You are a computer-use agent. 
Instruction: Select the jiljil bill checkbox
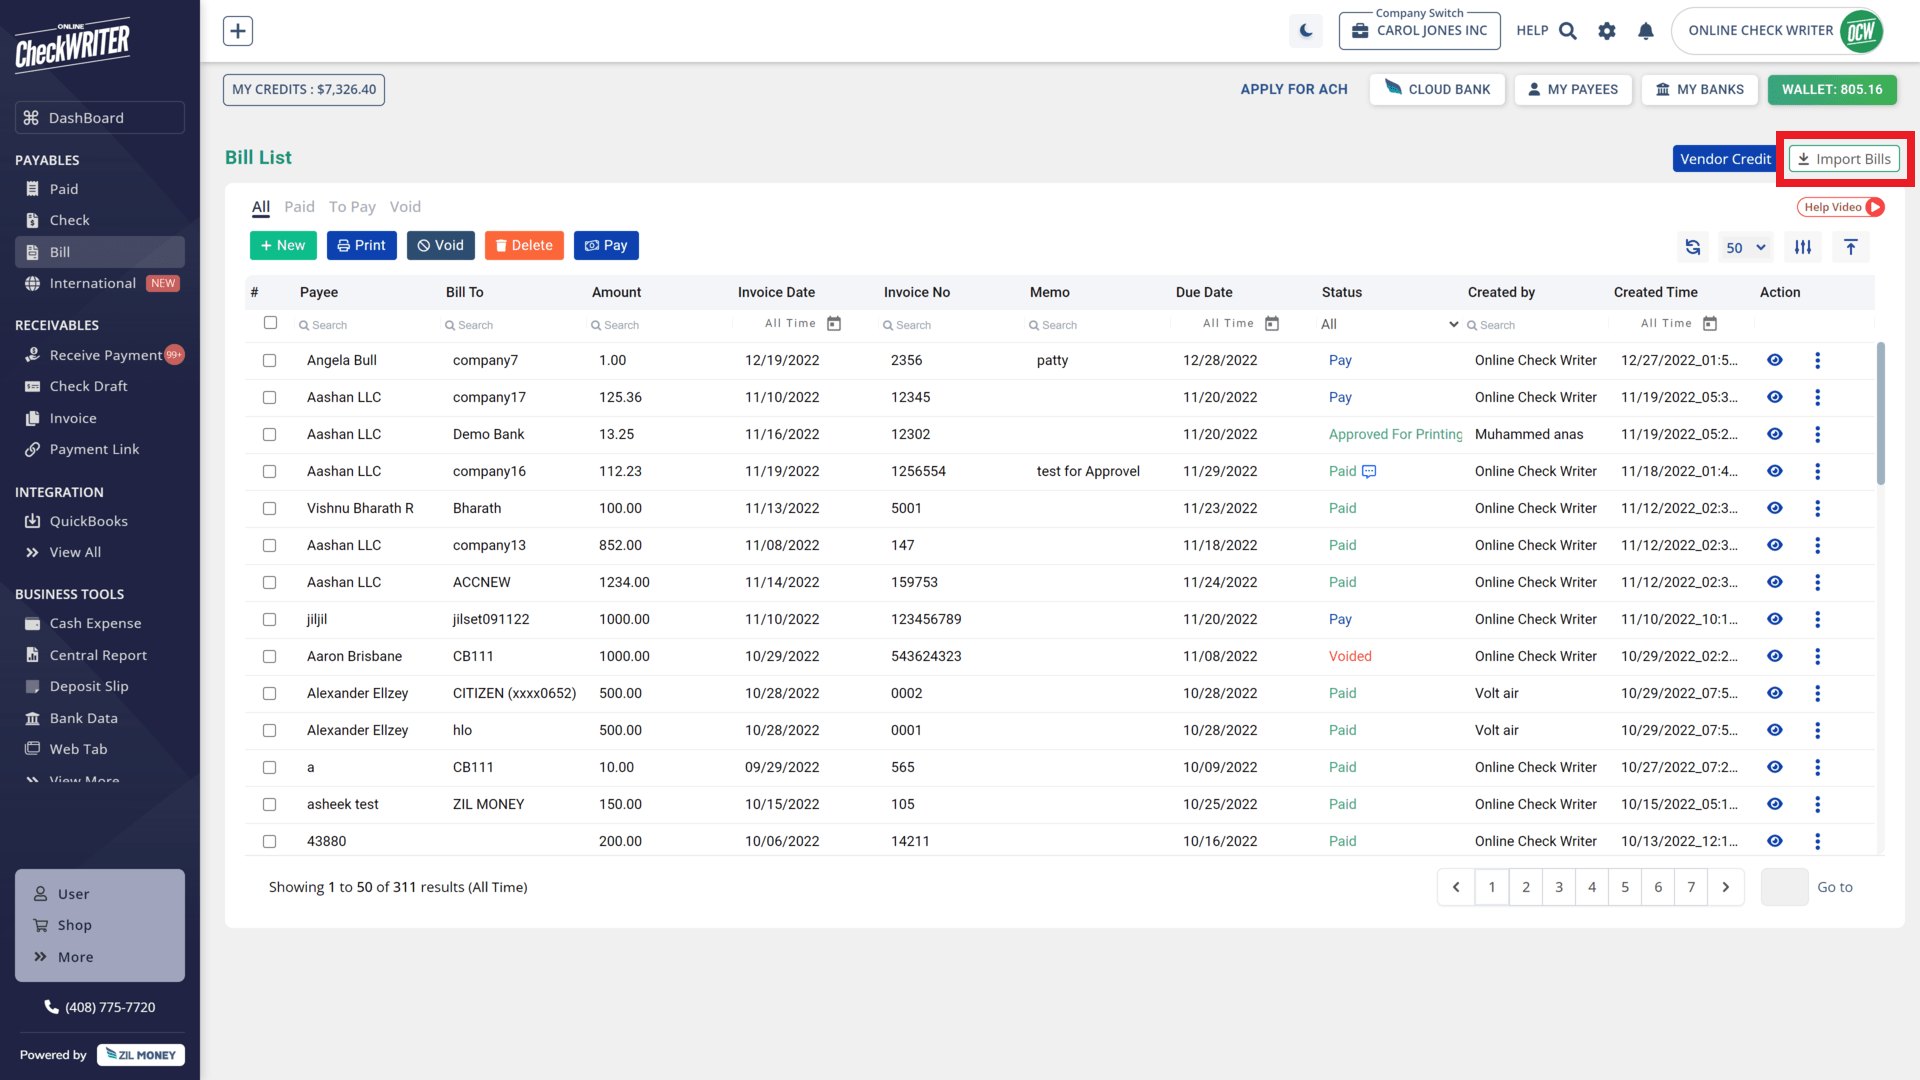pyautogui.click(x=270, y=619)
